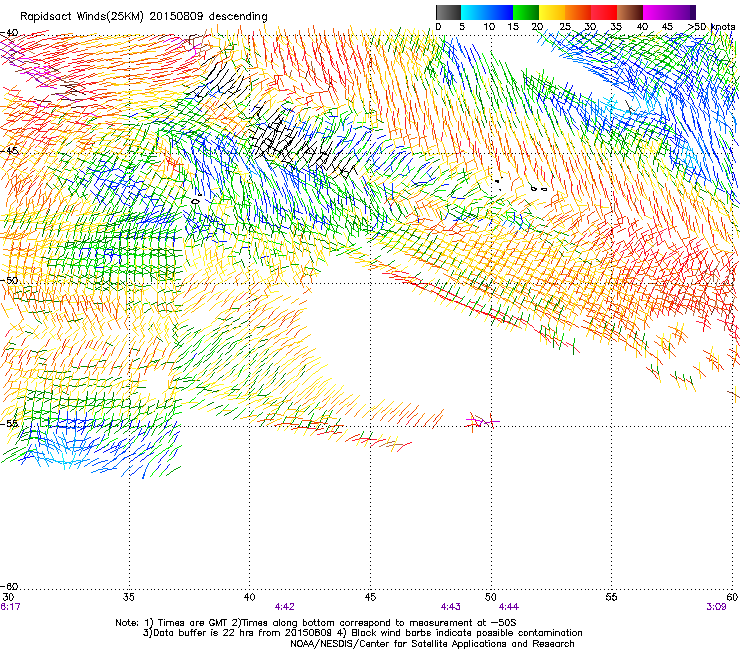The width and height of the screenshot is (740, 650).
Task: Select the gray 0-5 knots legend segment
Action: (448, 12)
